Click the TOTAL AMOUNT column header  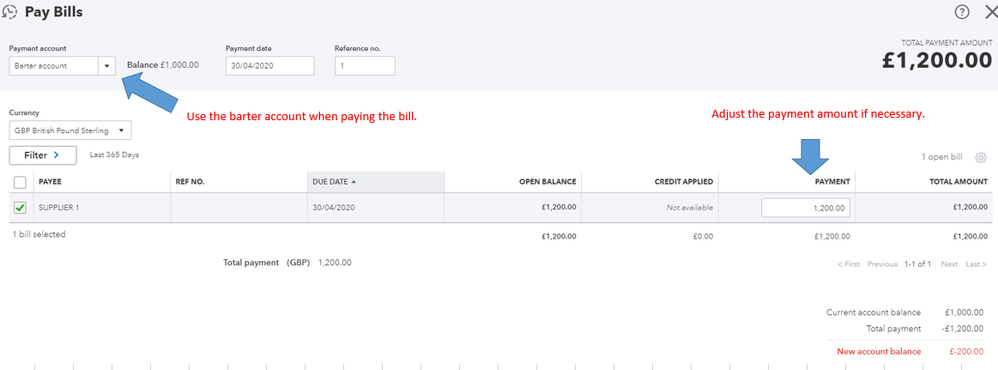[x=958, y=181]
